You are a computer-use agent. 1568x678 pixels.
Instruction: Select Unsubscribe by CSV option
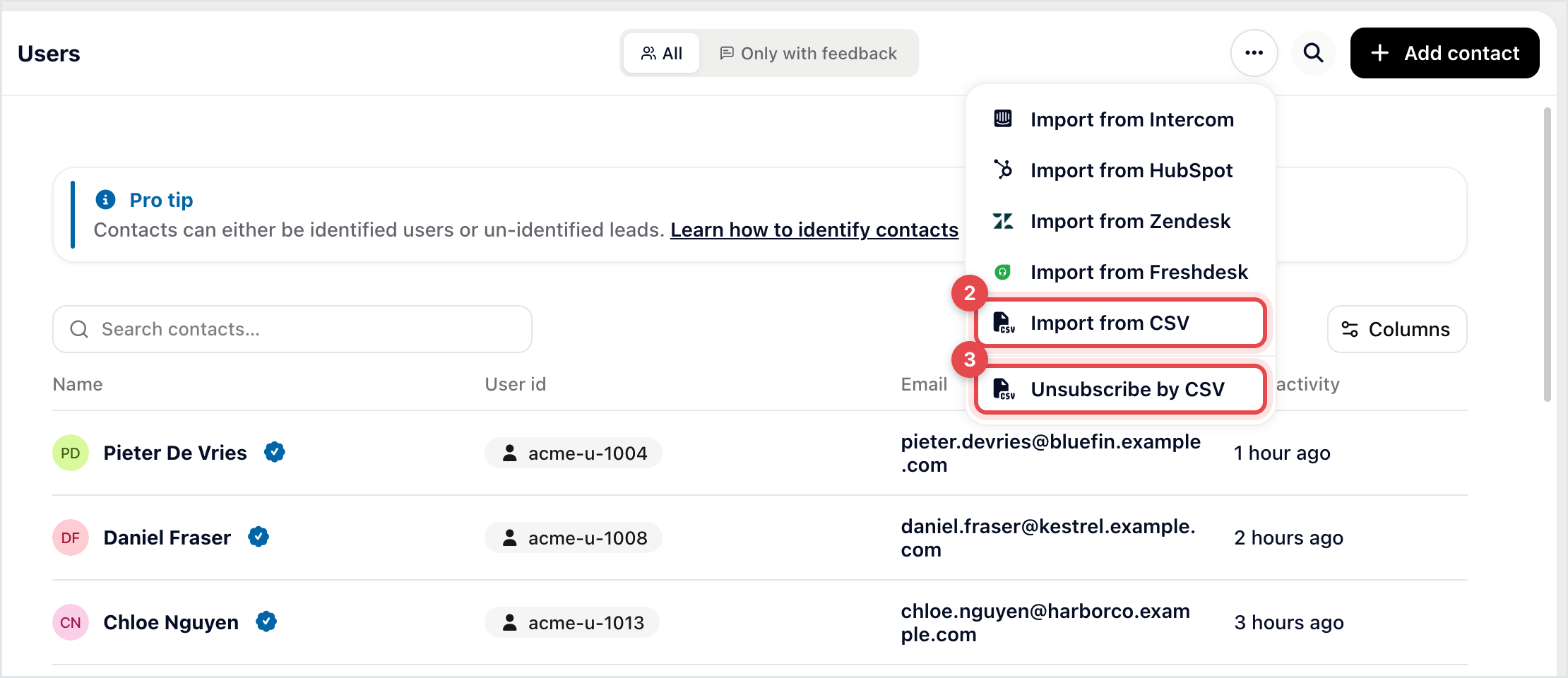(x=1120, y=389)
